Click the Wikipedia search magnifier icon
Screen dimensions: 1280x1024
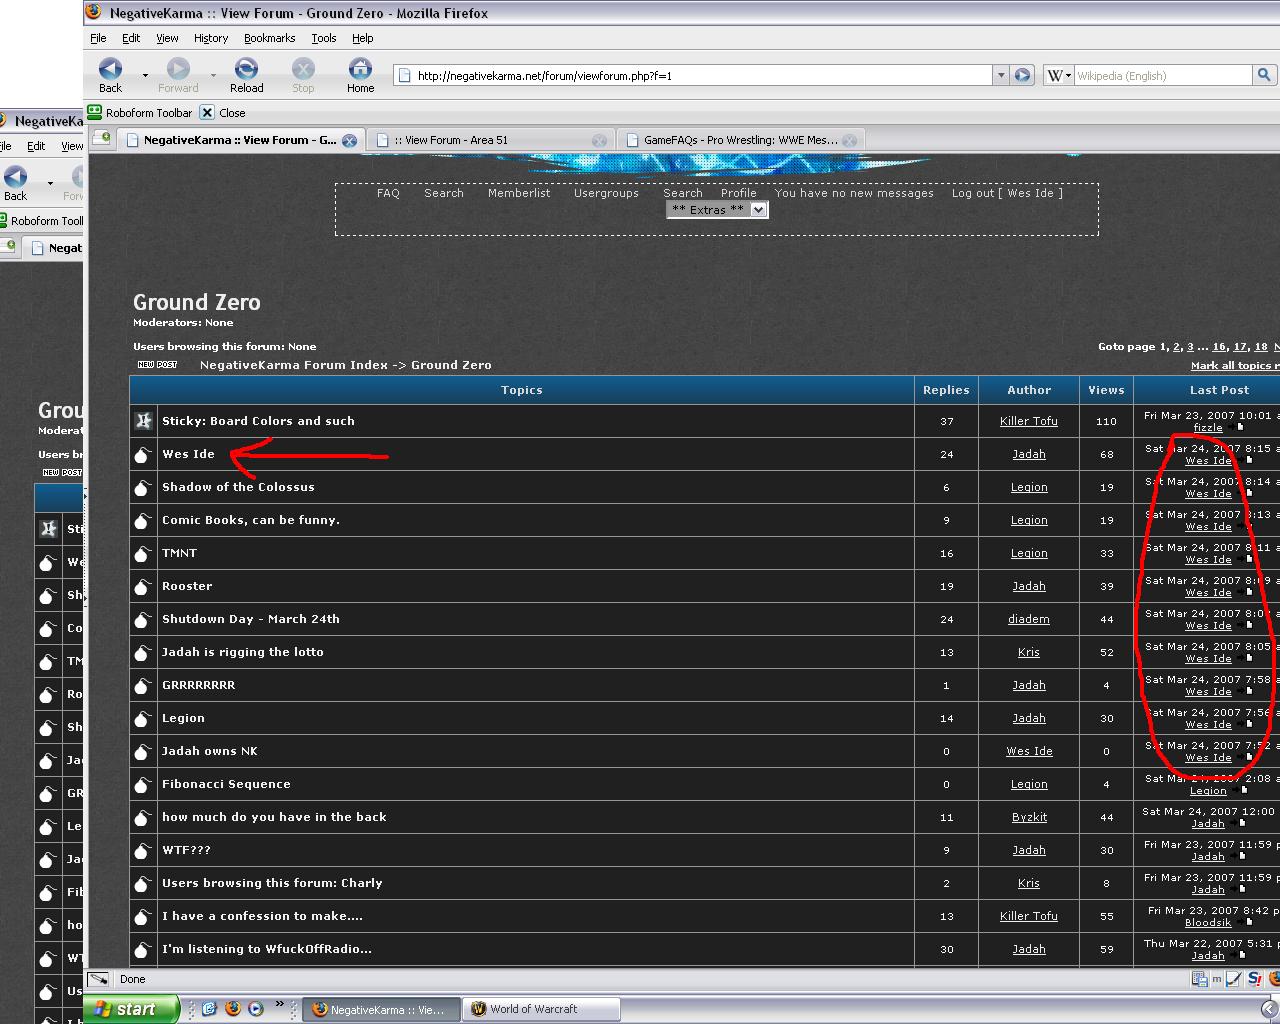click(1264, 75)
